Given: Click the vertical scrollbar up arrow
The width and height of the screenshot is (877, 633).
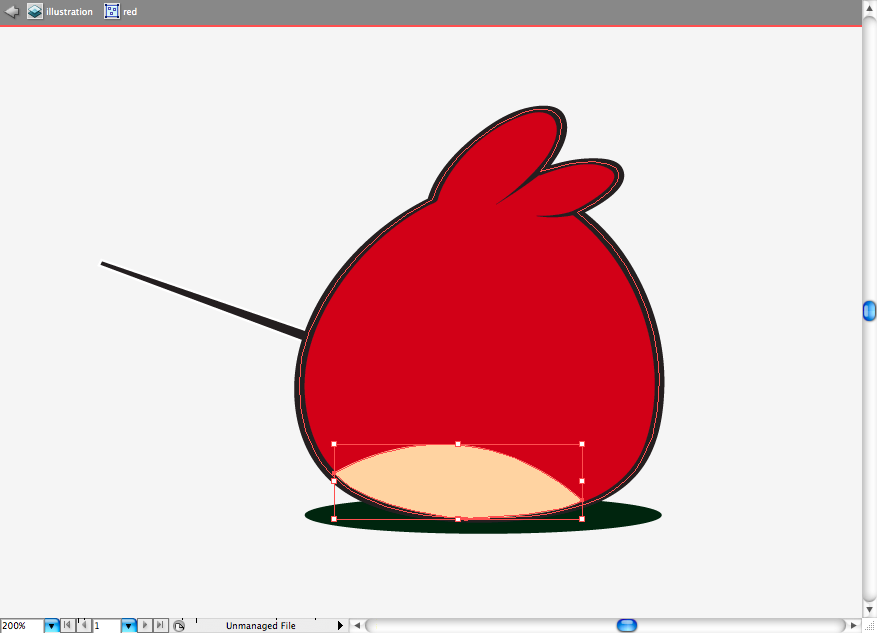Looking at the screenshot, I should coord(869,9).
